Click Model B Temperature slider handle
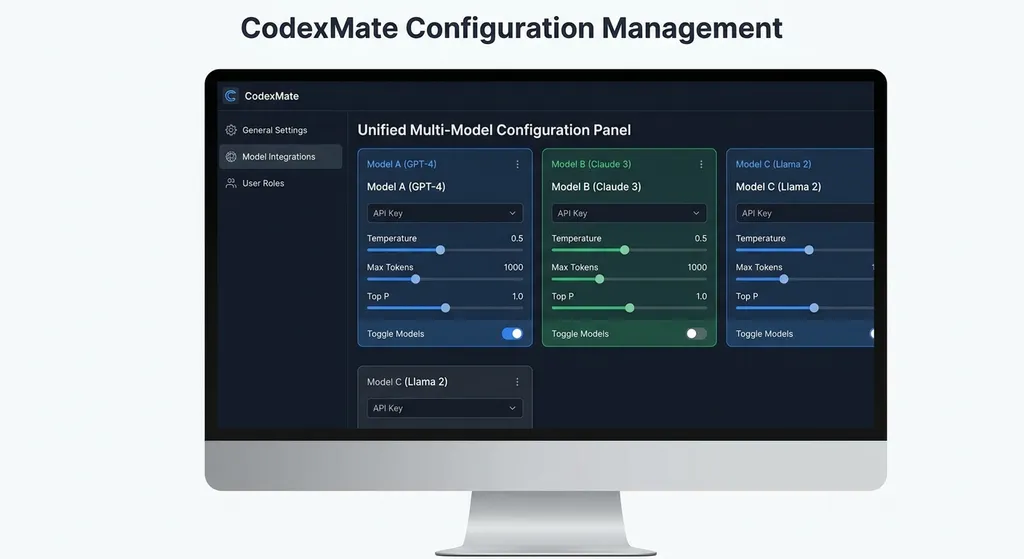 point(624,250)
